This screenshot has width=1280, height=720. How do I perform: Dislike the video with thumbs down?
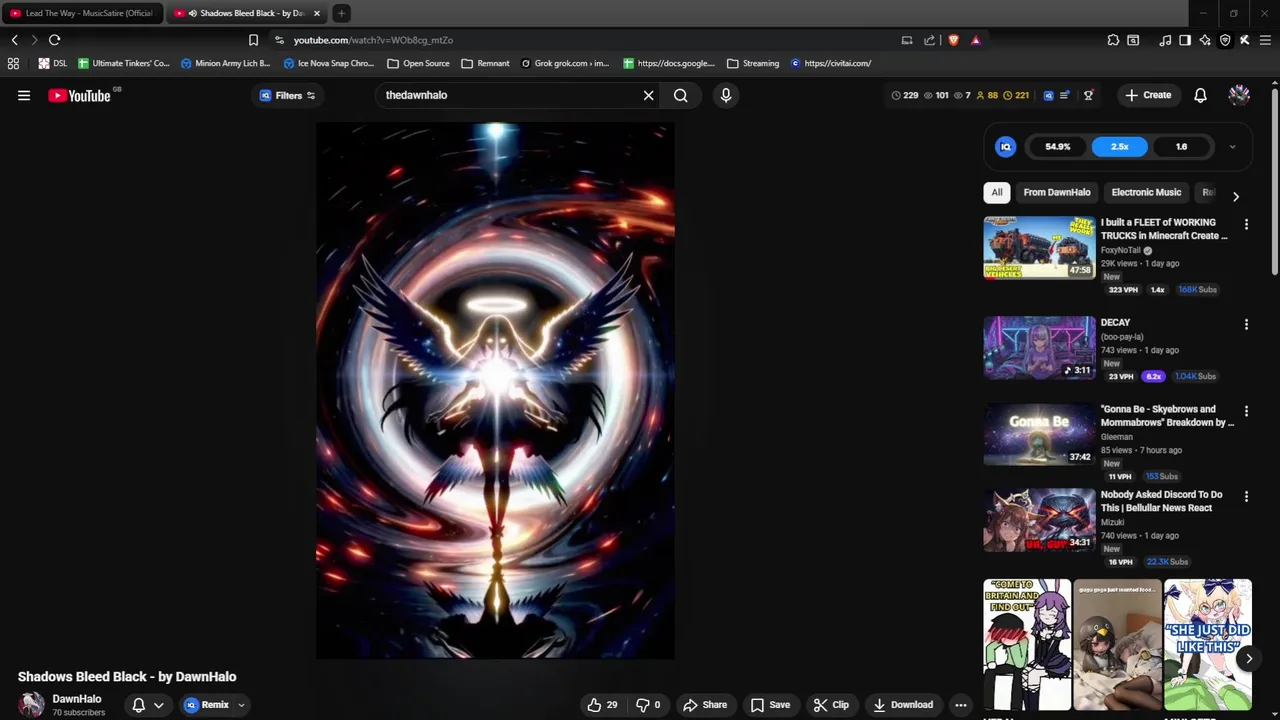pos(650,705)
